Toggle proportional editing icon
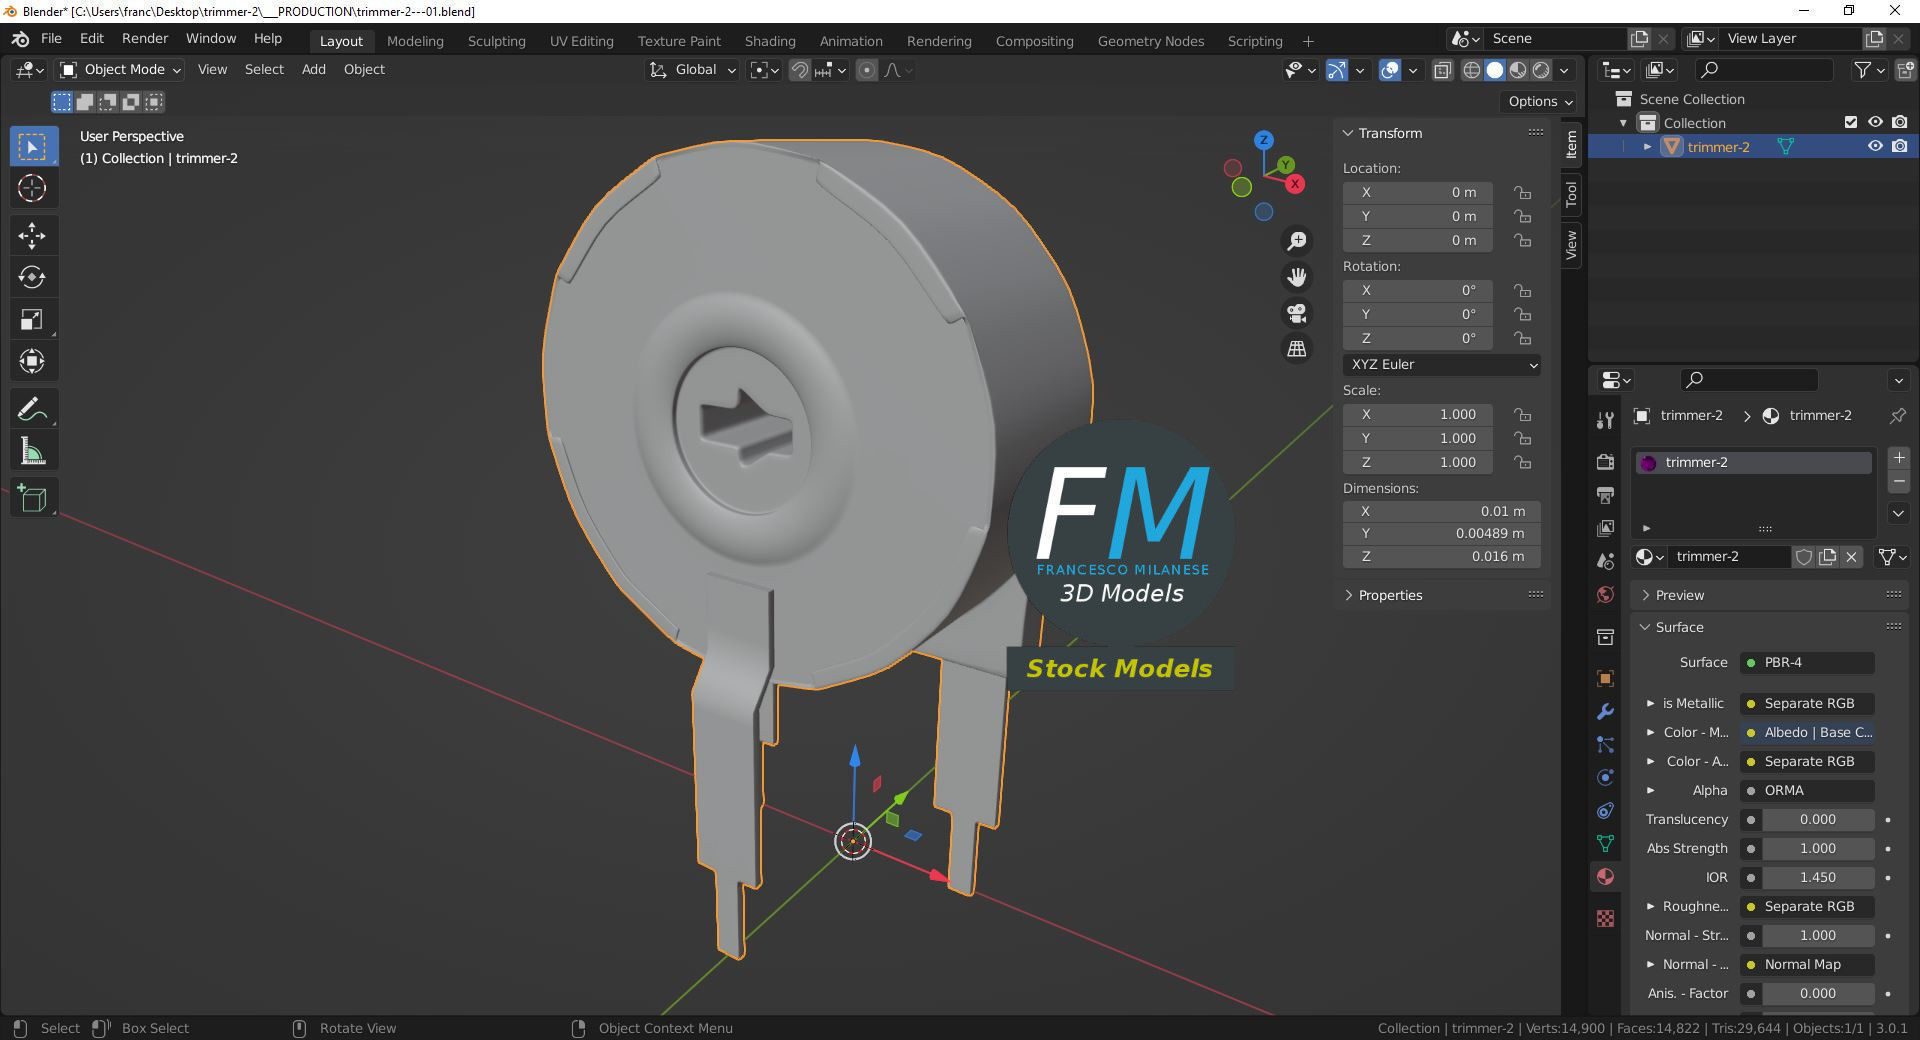Image resolution: width=1920 pixels, height=1040 pixels. point(867,70)
